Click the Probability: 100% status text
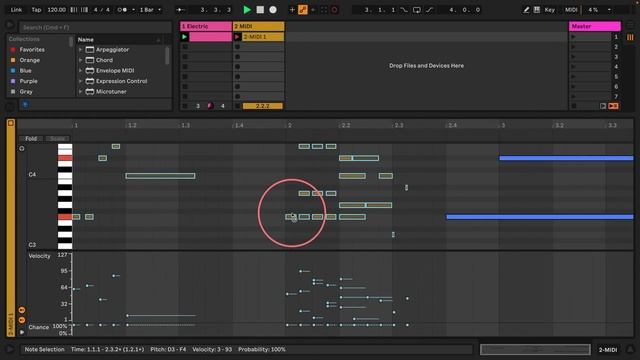 click(262, 349)
